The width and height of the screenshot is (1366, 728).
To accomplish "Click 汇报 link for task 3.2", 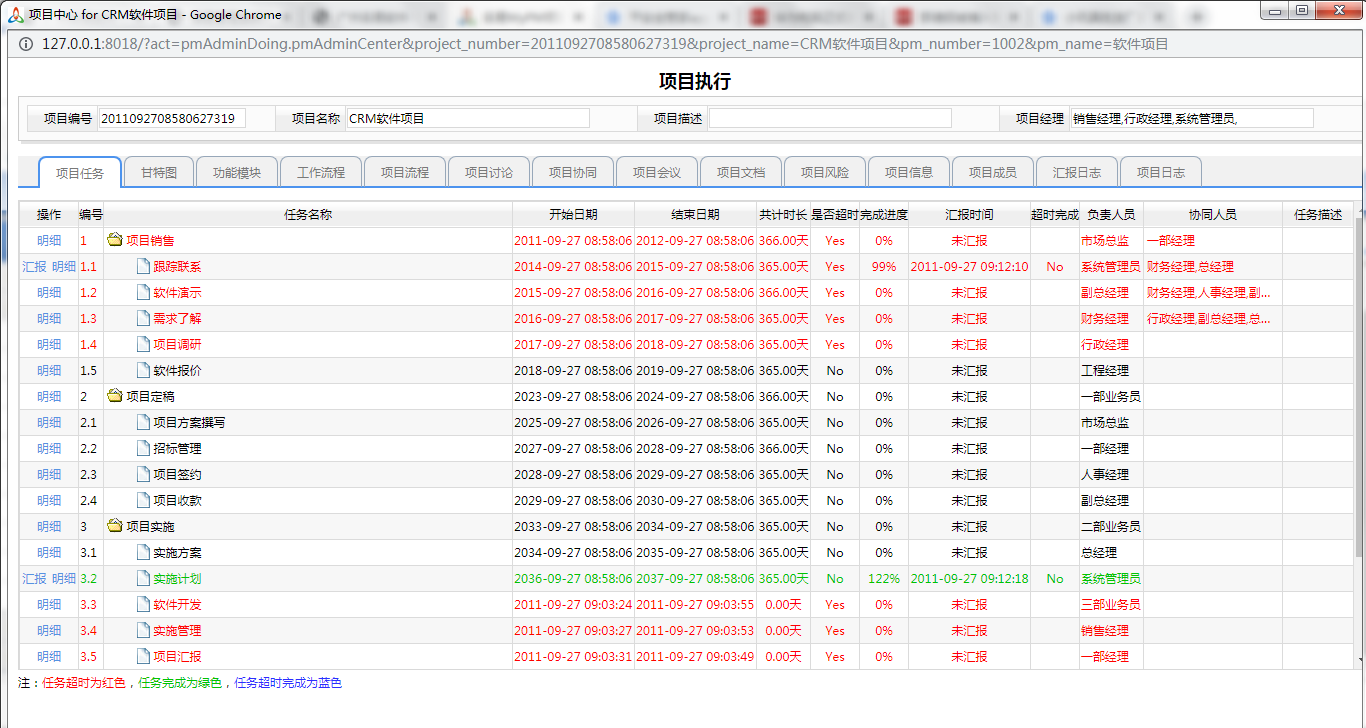I will point(34,578).
